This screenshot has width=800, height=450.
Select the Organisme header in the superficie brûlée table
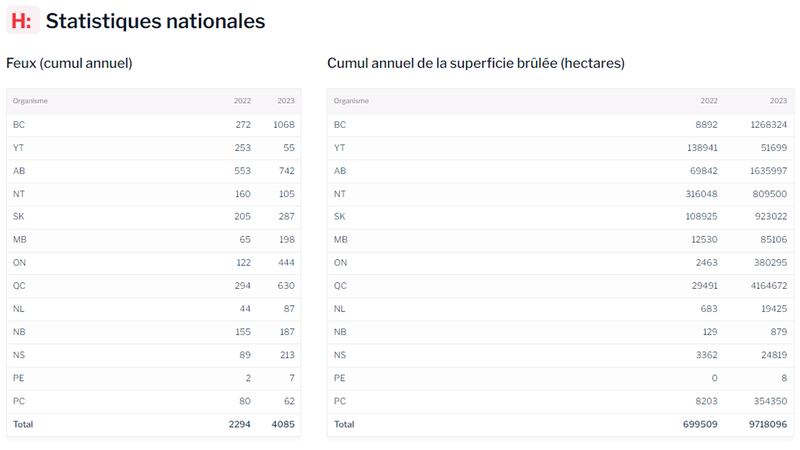tap(351, 101)
